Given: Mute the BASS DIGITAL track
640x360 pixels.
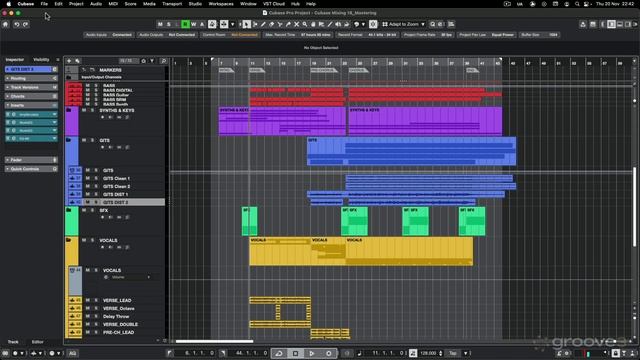Looking at the screenshot, I should [87, 90].
